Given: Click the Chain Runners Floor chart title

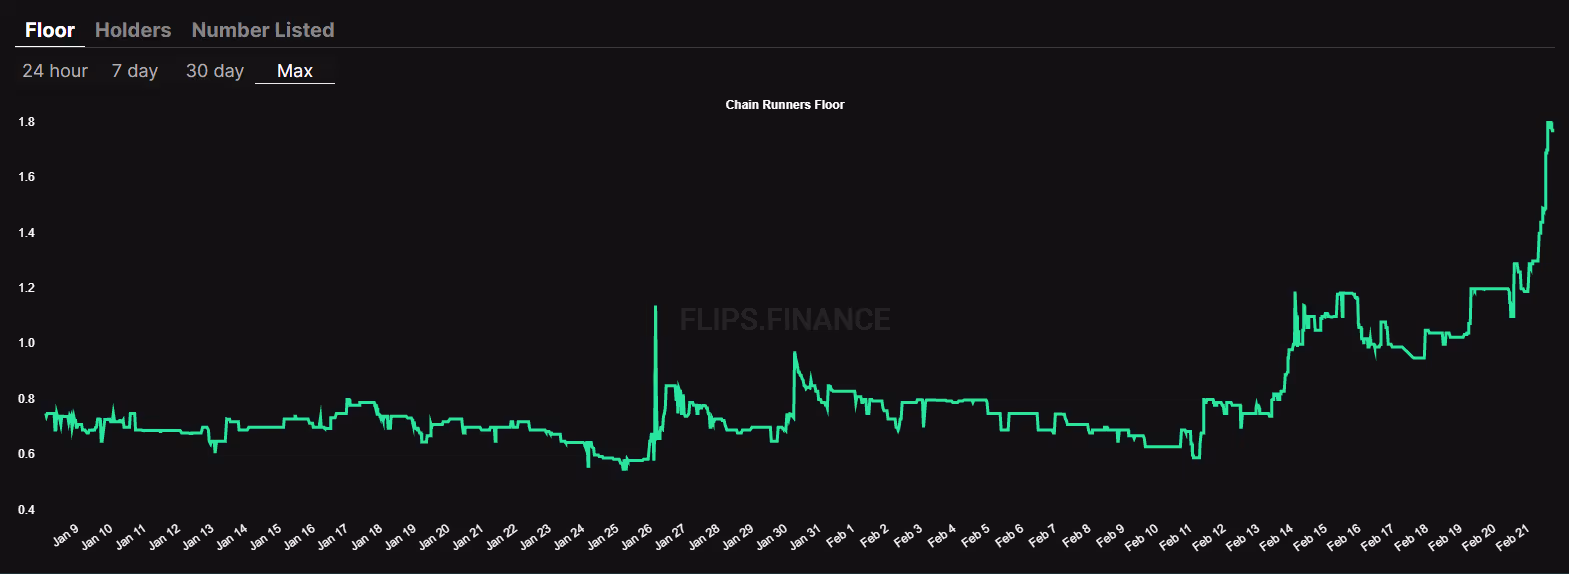Looking at the screenshot, I should 785,105.
